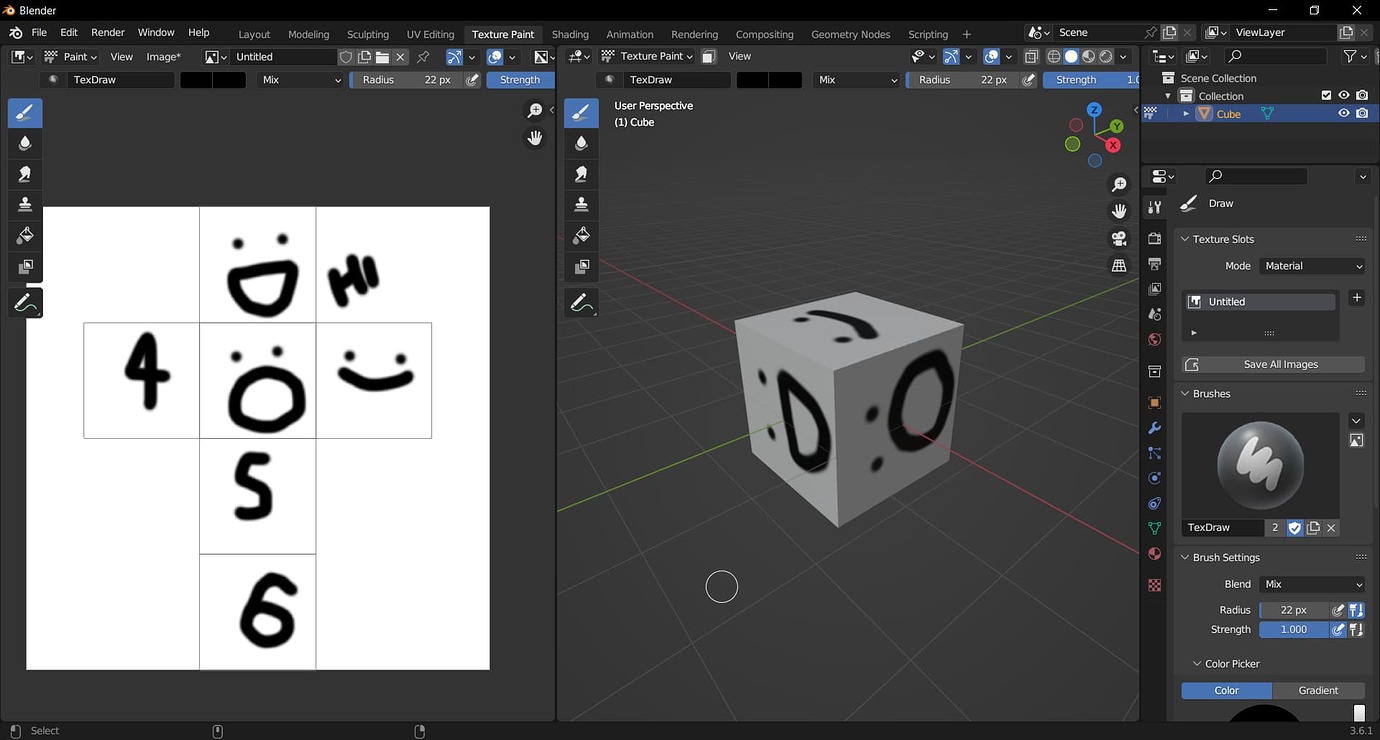Open the Material properties tab icon
The width and height of the screenshot is (1380, 740).
(x=1154, y=554)
